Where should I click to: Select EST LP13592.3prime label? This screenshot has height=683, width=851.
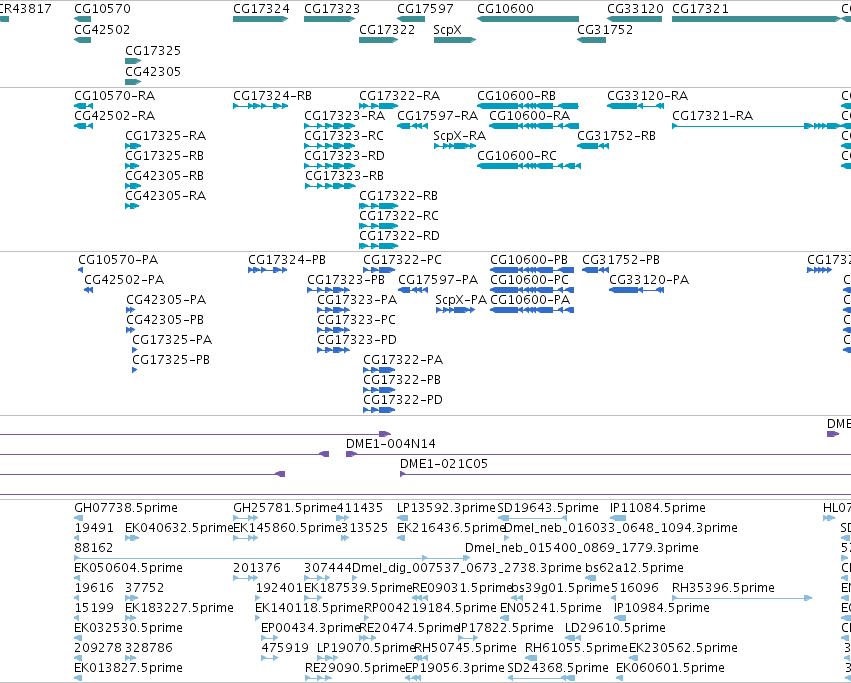coord(447,508)
